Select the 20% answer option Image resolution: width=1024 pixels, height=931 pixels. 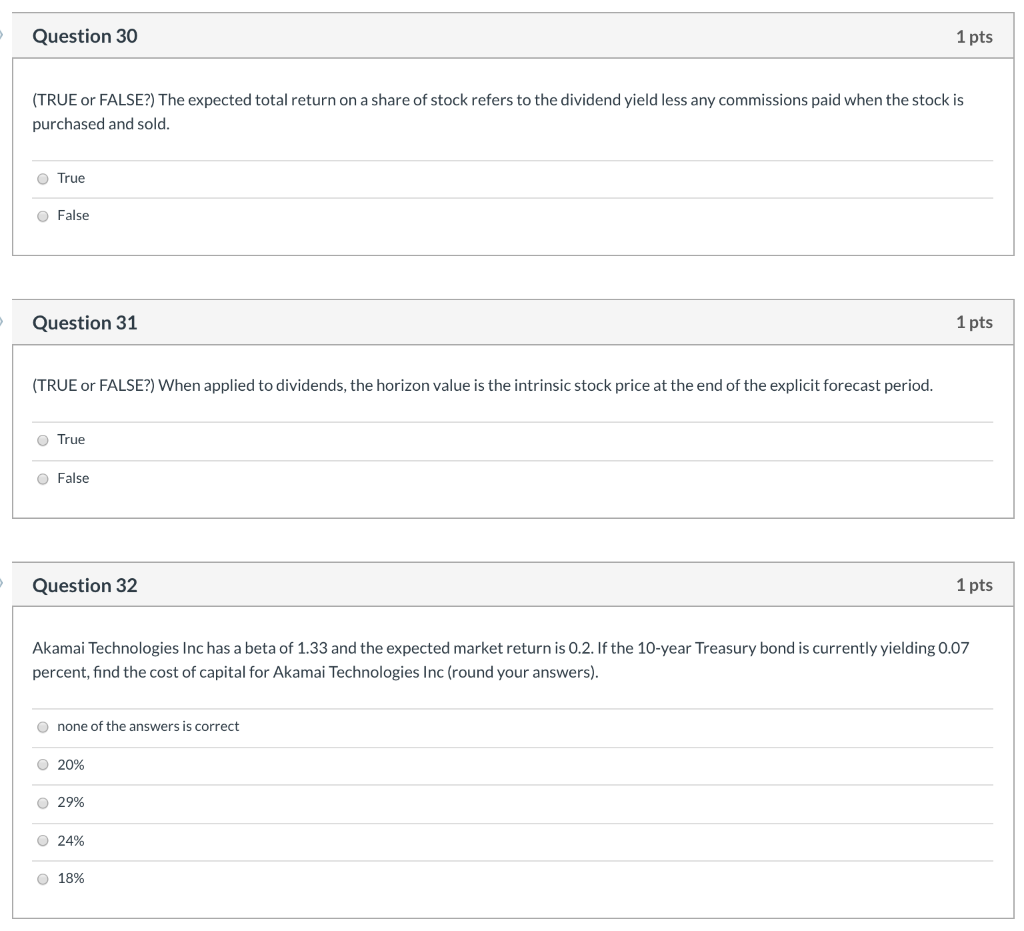43,765
